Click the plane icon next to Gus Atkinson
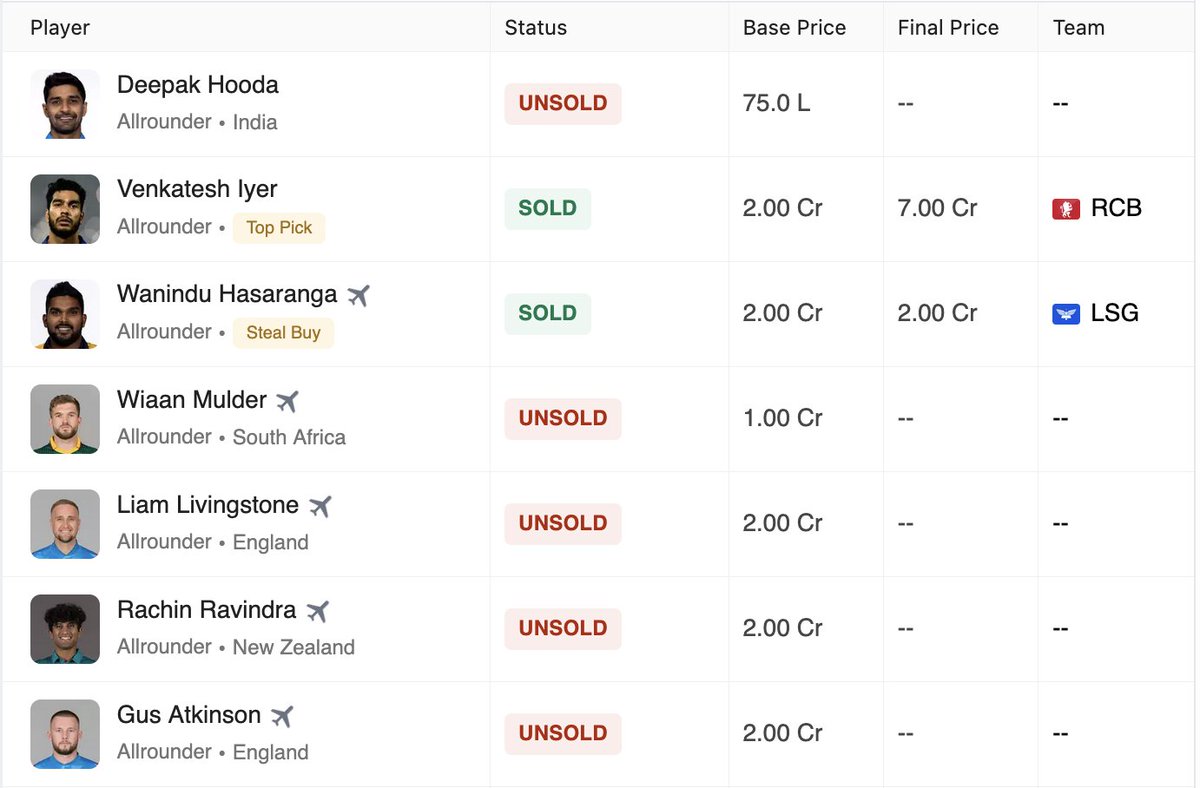 point(282,715)
